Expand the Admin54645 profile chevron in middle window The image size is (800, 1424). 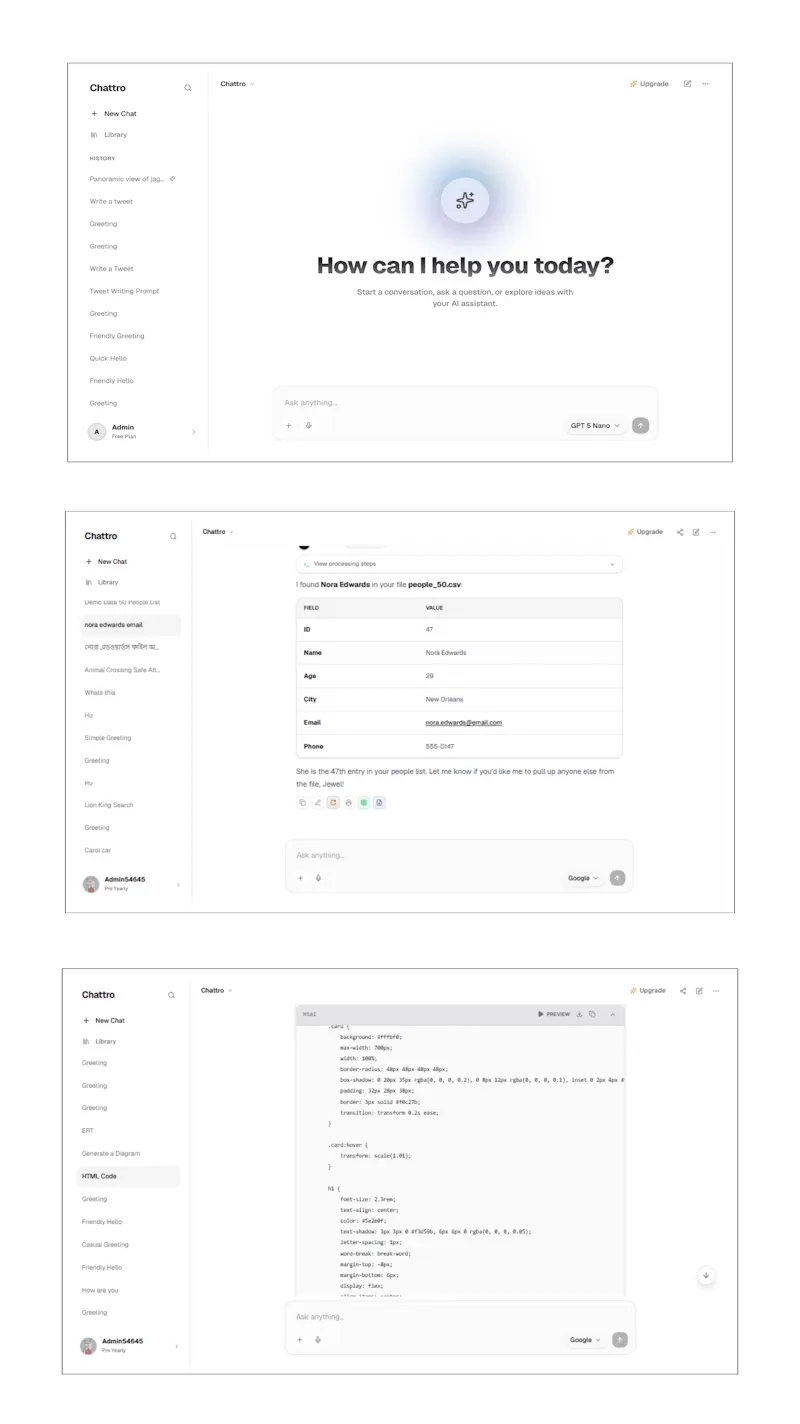click(178, 884)
